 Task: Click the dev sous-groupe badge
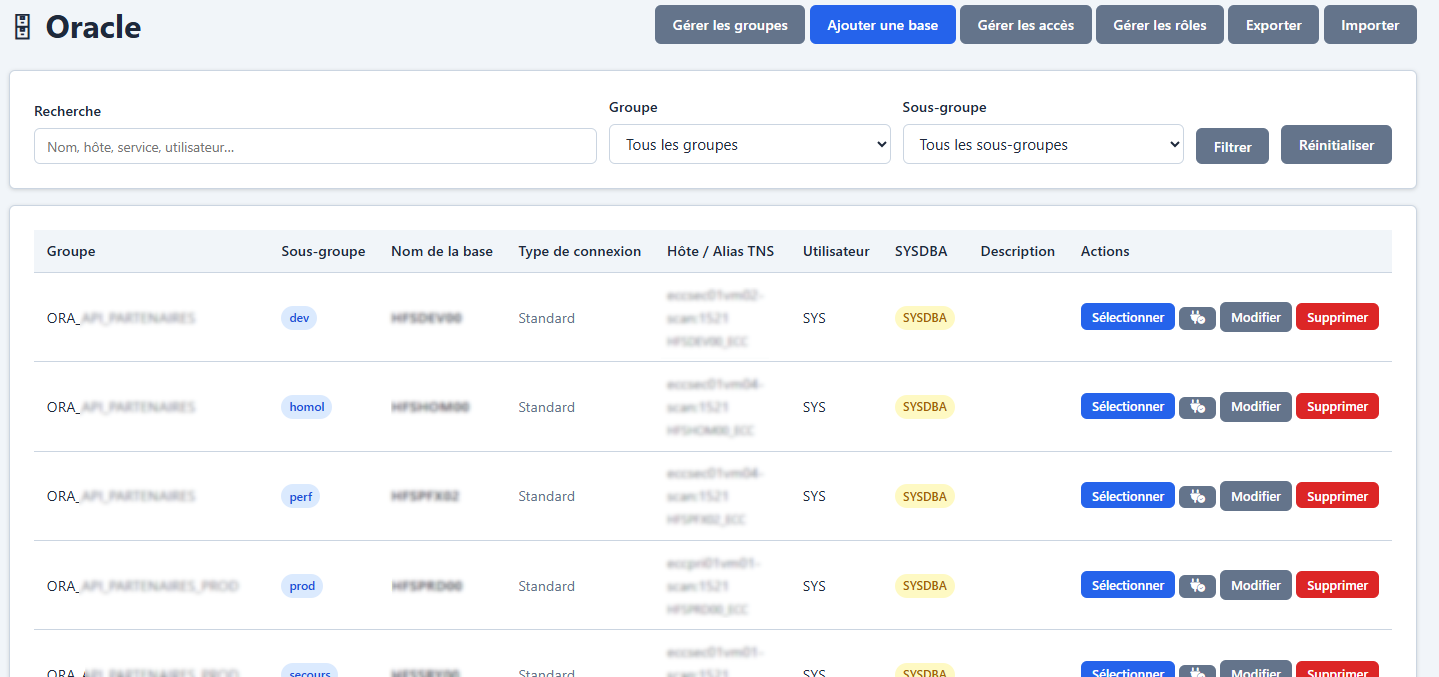tap(299, 318)
